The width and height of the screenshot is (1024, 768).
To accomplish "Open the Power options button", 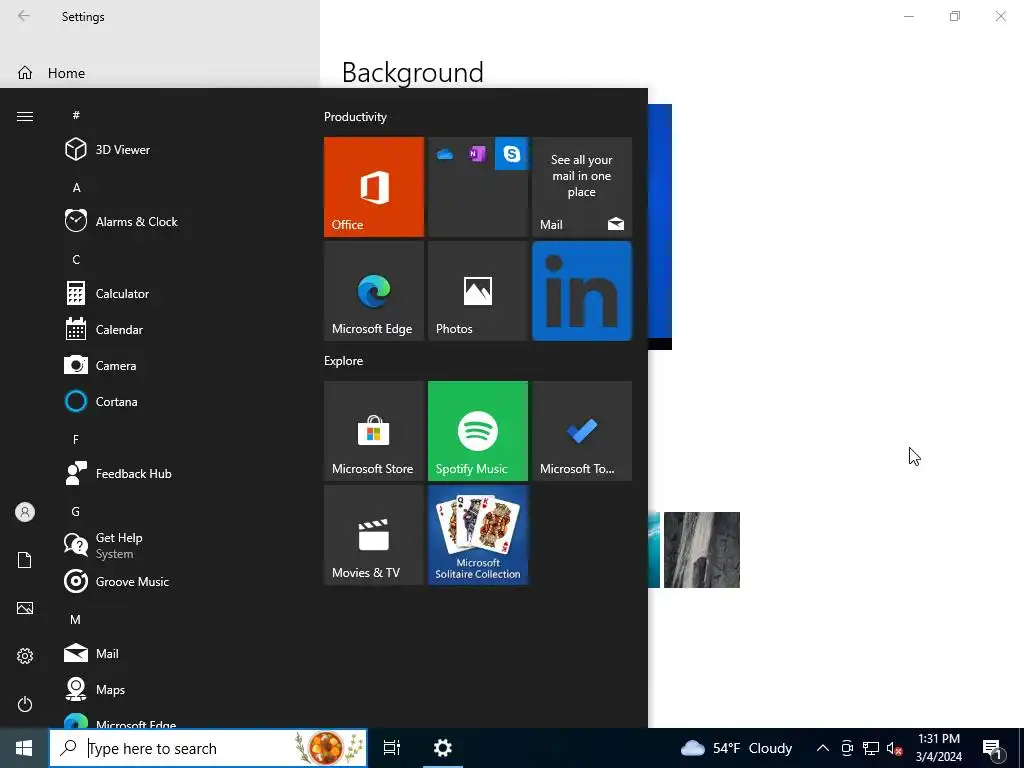I will [x=25, y=704].
